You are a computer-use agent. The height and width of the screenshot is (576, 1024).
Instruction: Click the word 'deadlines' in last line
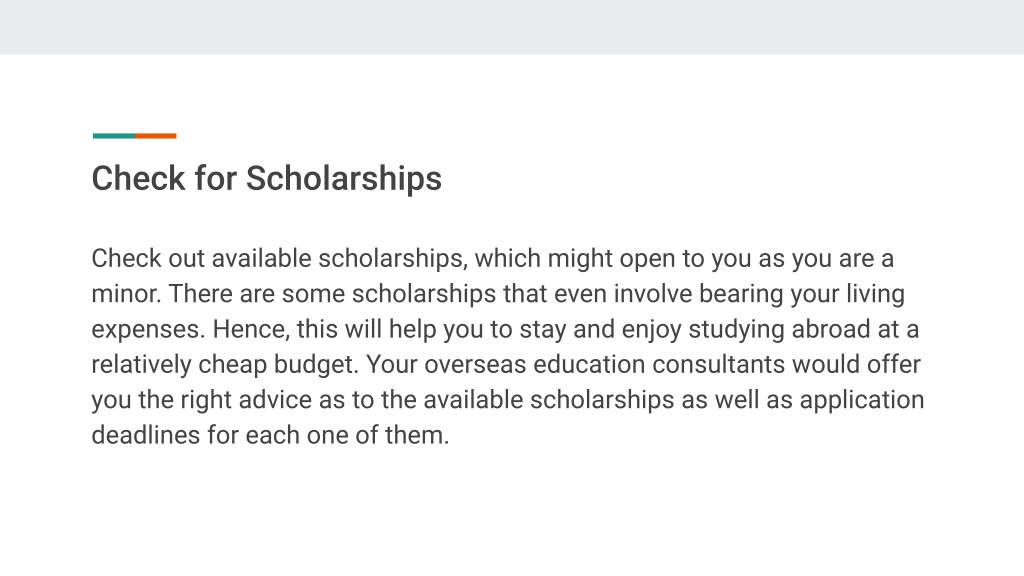coord(146,435)
